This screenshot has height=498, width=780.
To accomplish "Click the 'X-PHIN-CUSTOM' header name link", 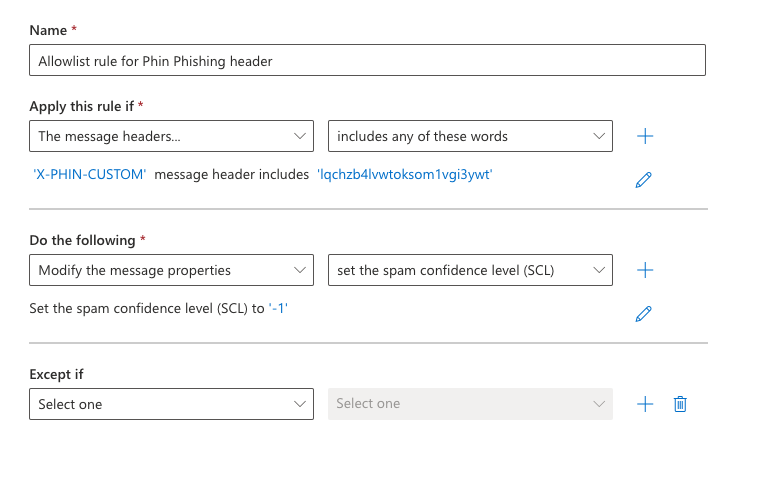I will tap(90, 174).
